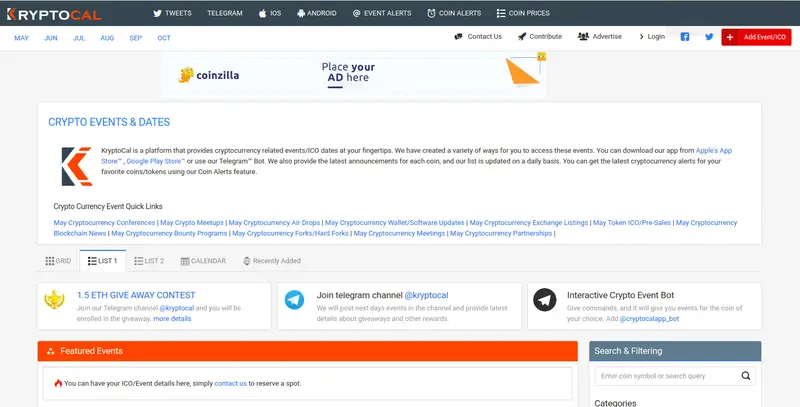Open EVENT ALERTS in top navigation
800x407 pixels.
pyautogui.click(x=382, y=13)
